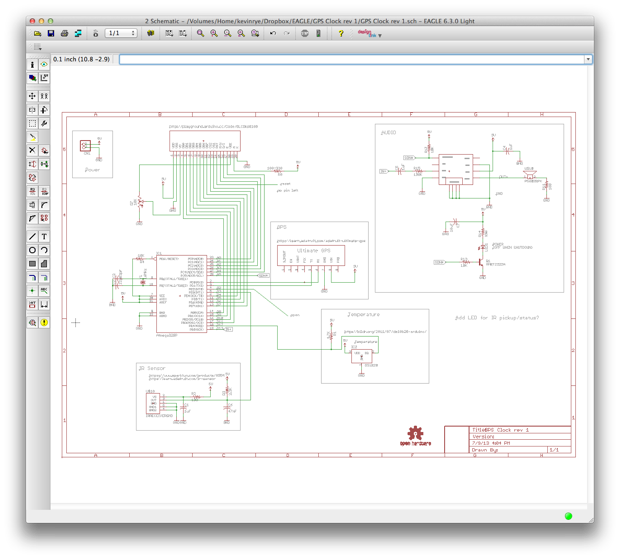Select the Name tool

point(32,191)
